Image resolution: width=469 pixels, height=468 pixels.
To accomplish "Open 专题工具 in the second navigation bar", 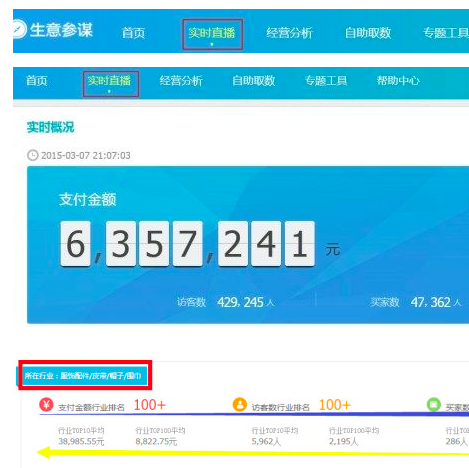I will coord(326,81).
